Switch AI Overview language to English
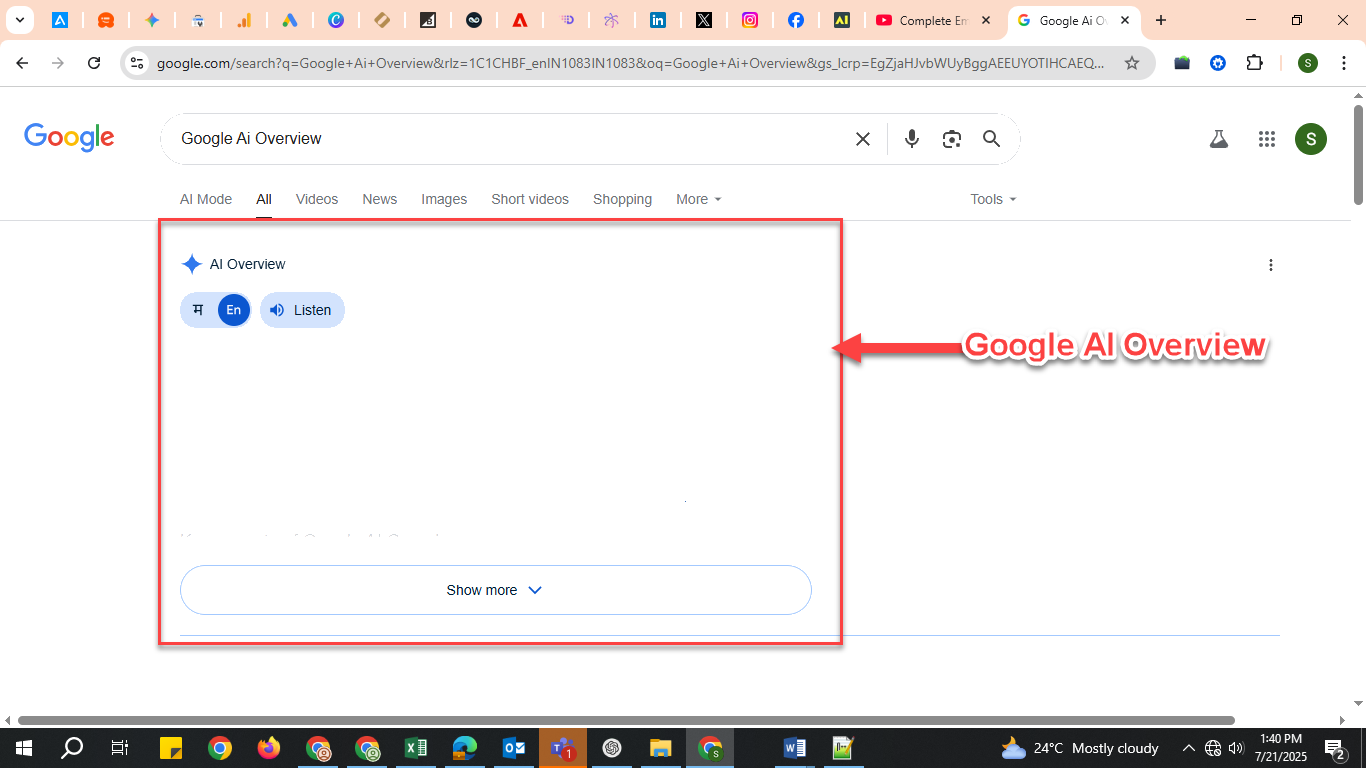The height and width of the screenshot is (768, 1366). tap(233, 310)
